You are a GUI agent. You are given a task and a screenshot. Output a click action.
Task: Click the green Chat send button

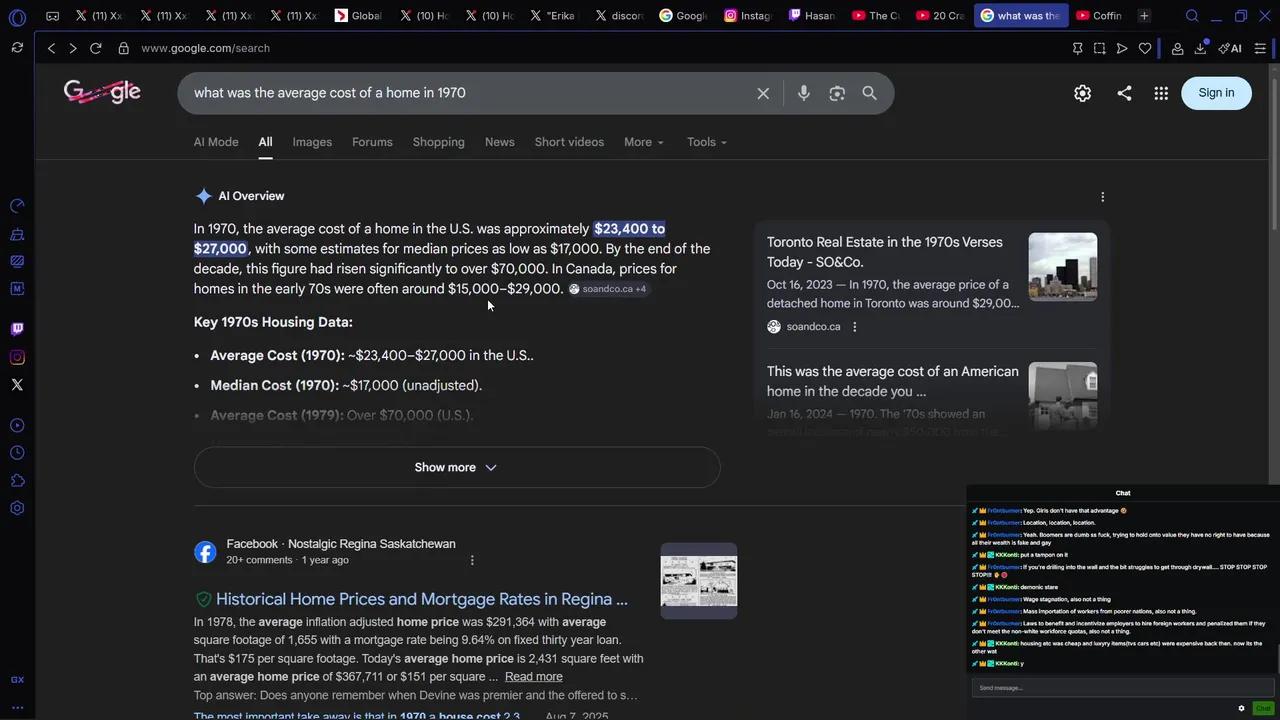point(1263,708)
